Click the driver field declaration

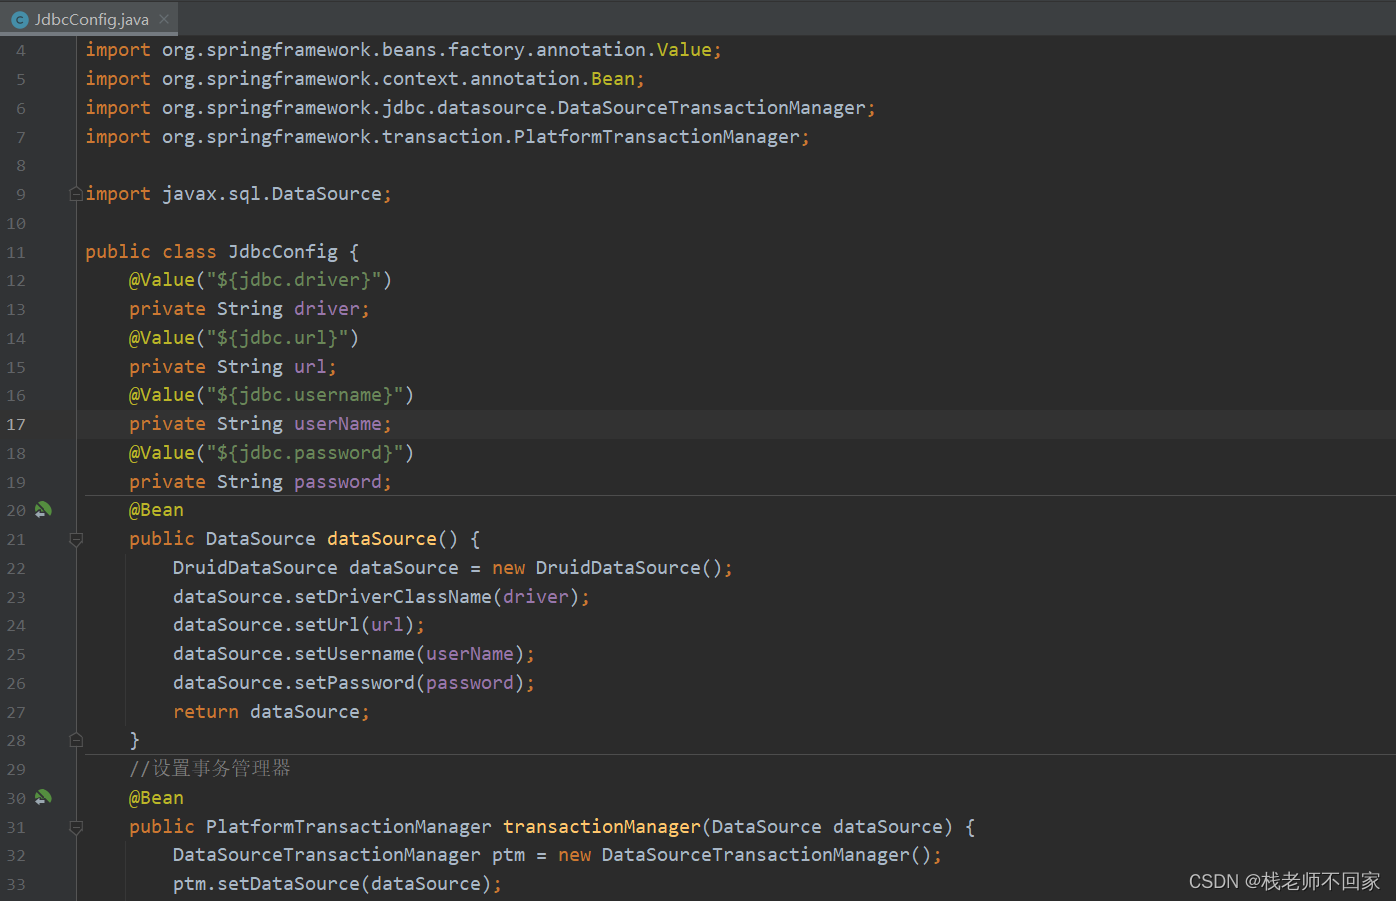click(x=249, y=309)
